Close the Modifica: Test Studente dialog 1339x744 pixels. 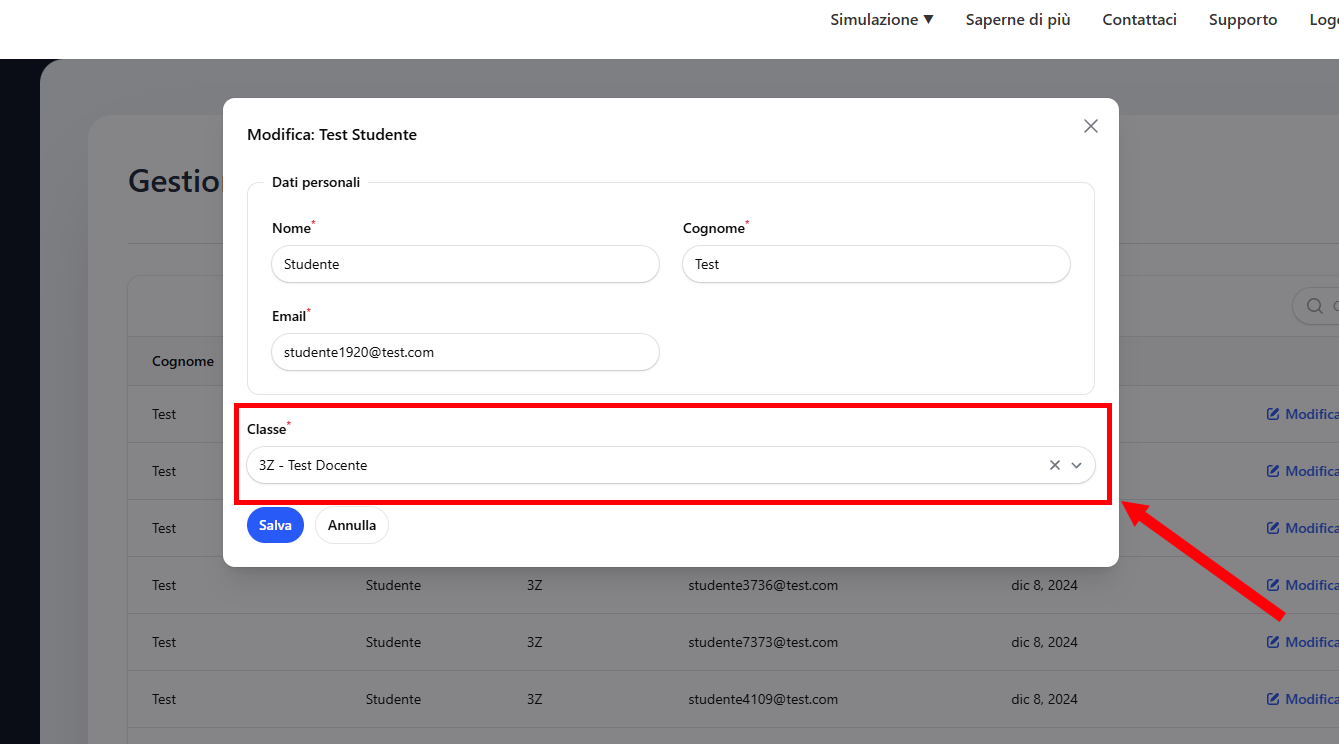click(x=1090, y=126)
